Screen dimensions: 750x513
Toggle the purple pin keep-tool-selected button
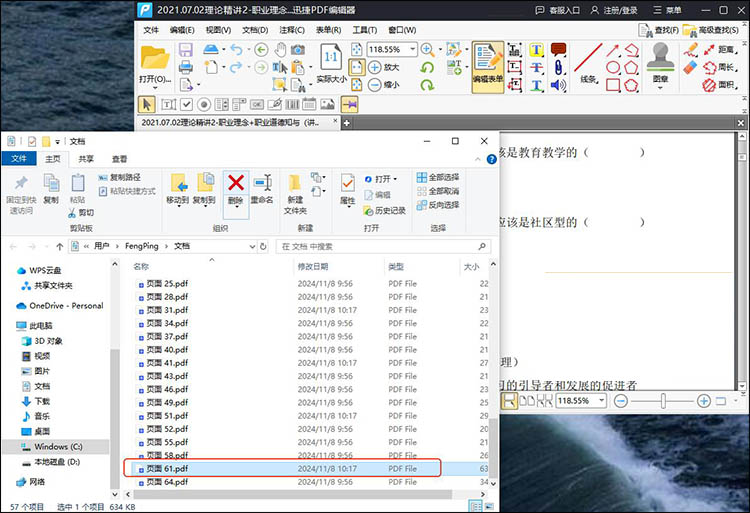pyautogui.click(x=350, y=104)
